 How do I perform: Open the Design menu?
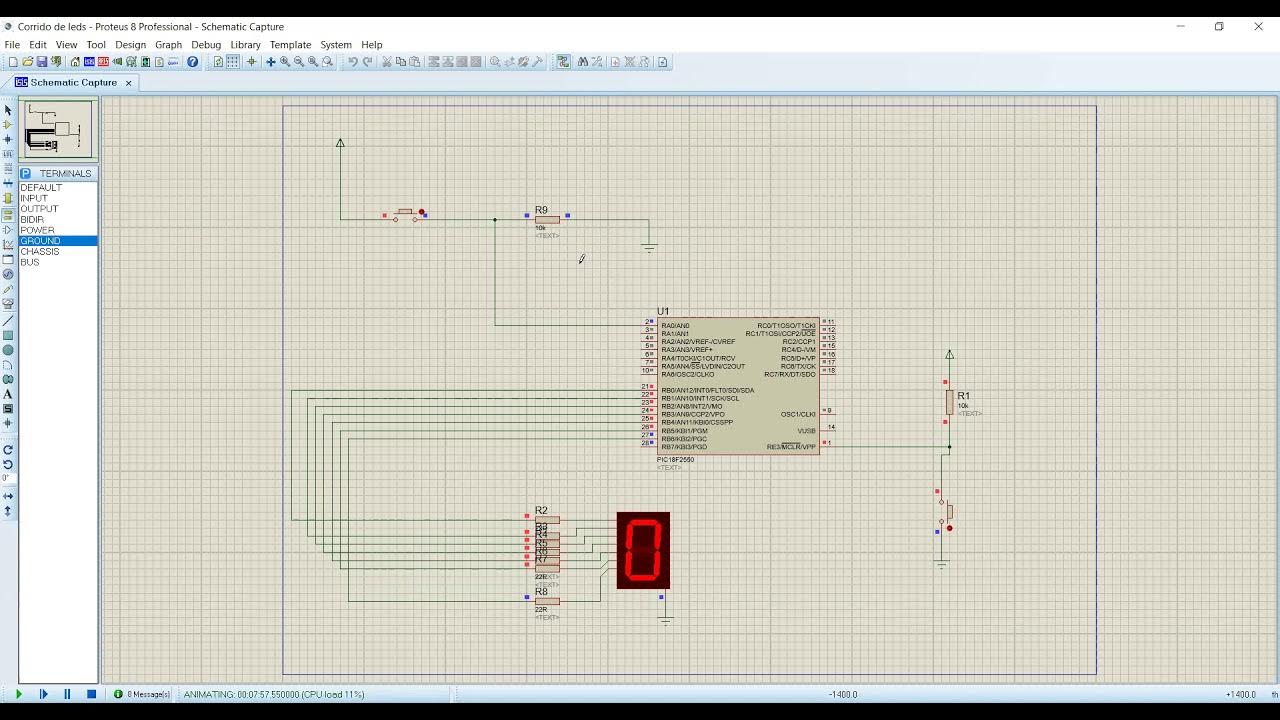point(130,45)
